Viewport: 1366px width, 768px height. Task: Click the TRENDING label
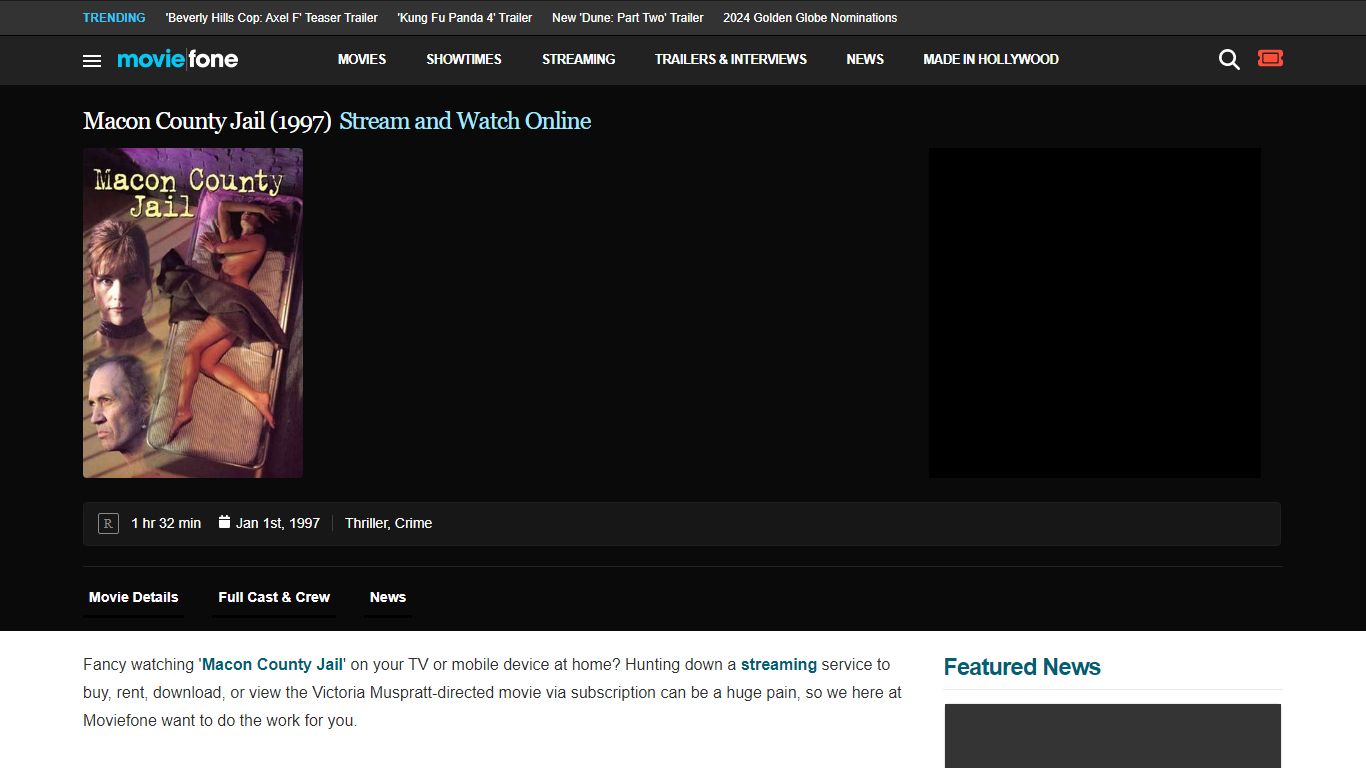coord(114,18)
